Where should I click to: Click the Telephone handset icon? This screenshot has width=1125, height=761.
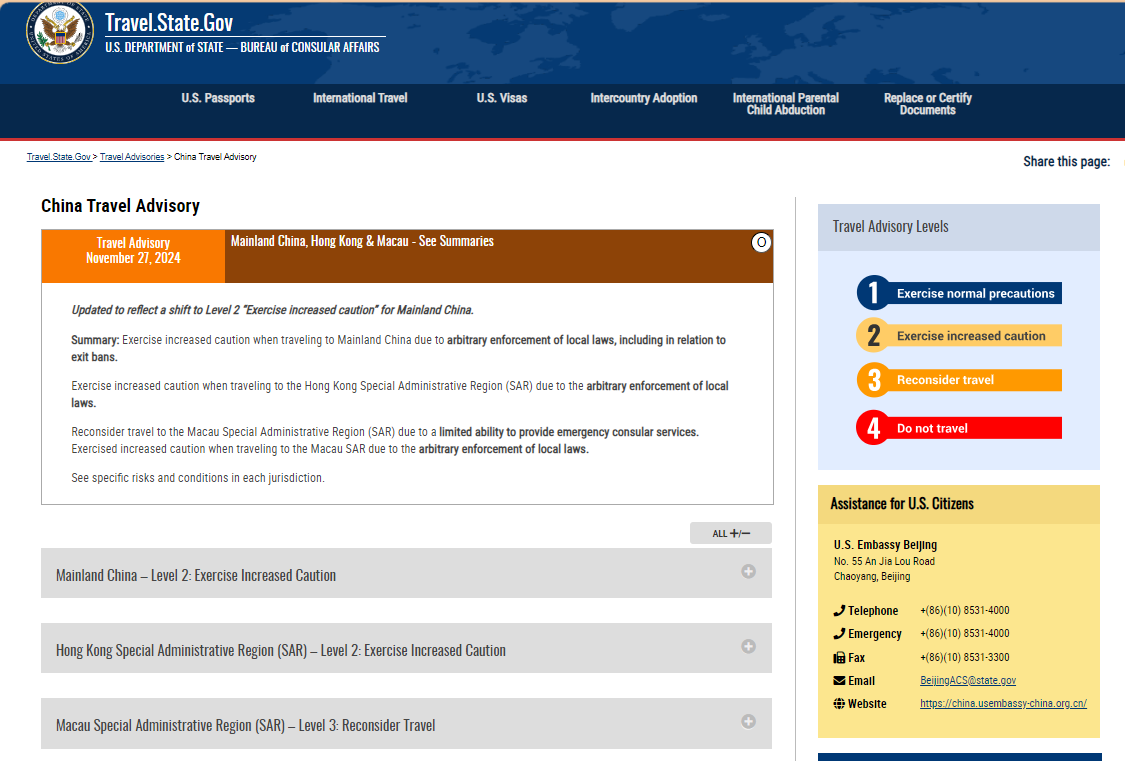click(839, 610)
